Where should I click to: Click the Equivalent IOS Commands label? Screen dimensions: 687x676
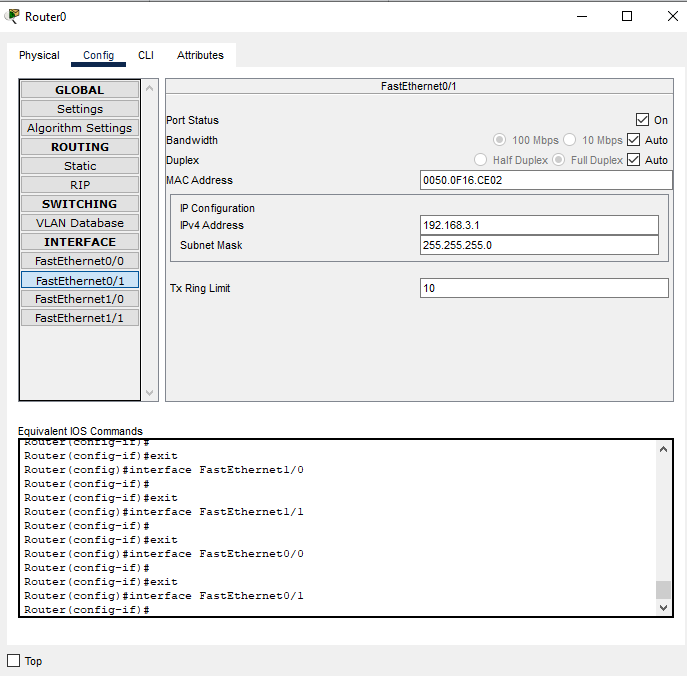[x=80, y=431]
